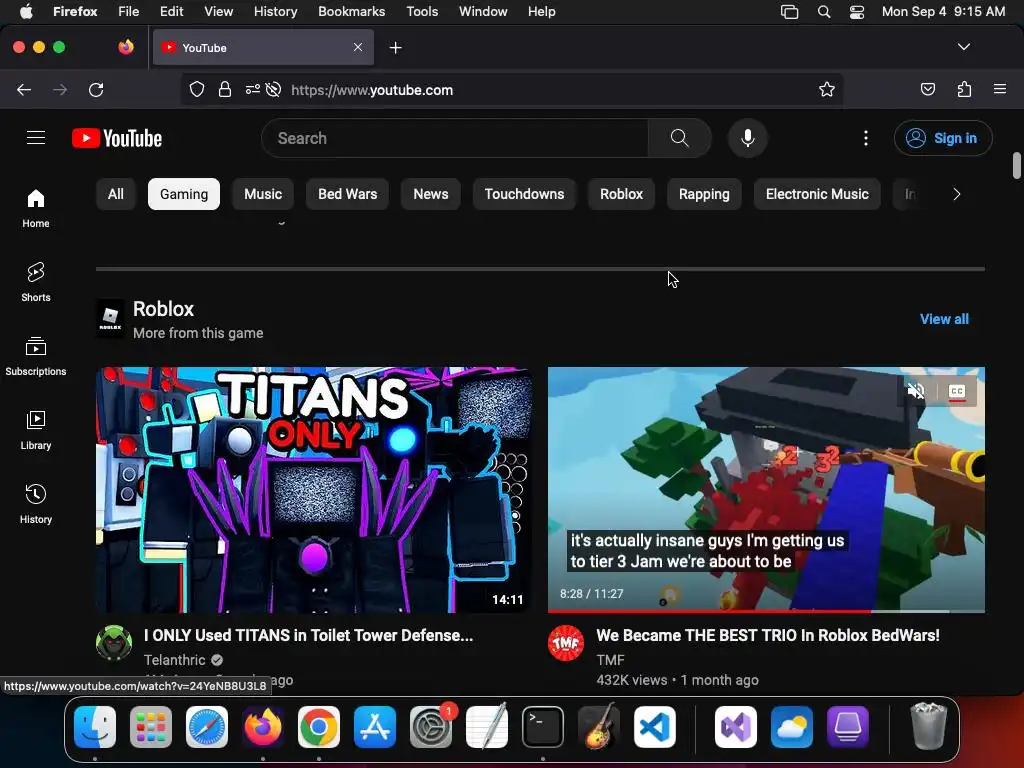1024x768 pixels.
Task: Open the Roblox game title link
Action: 163,308
